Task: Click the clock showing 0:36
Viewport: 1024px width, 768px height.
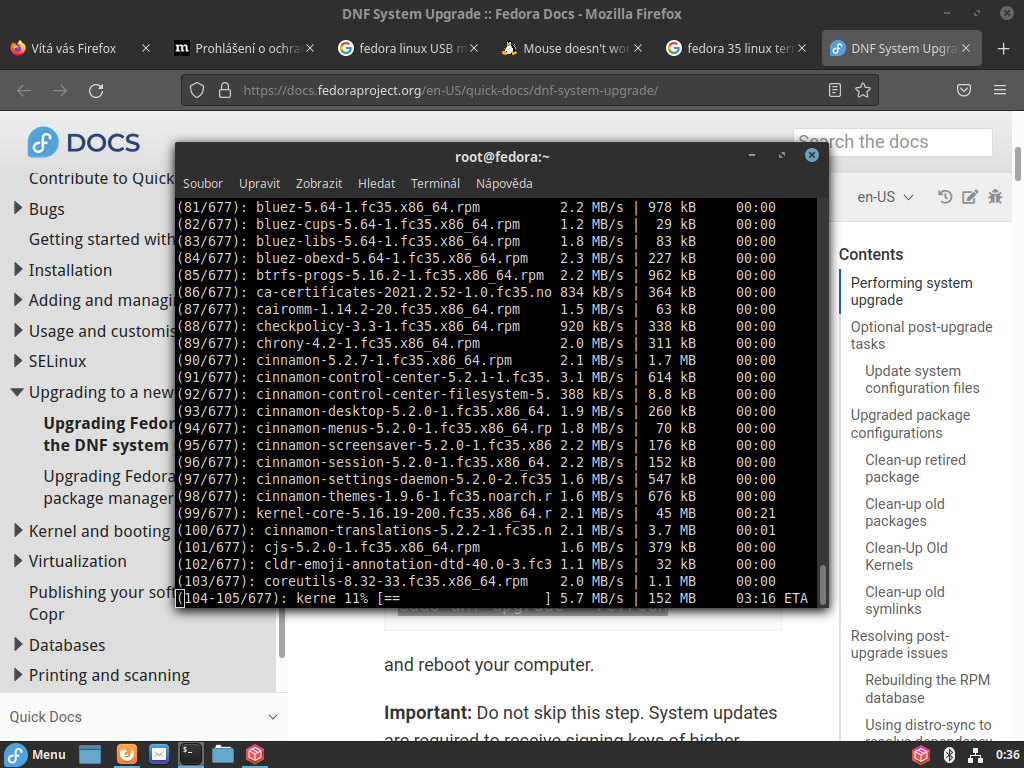Action: [1008, 755]
